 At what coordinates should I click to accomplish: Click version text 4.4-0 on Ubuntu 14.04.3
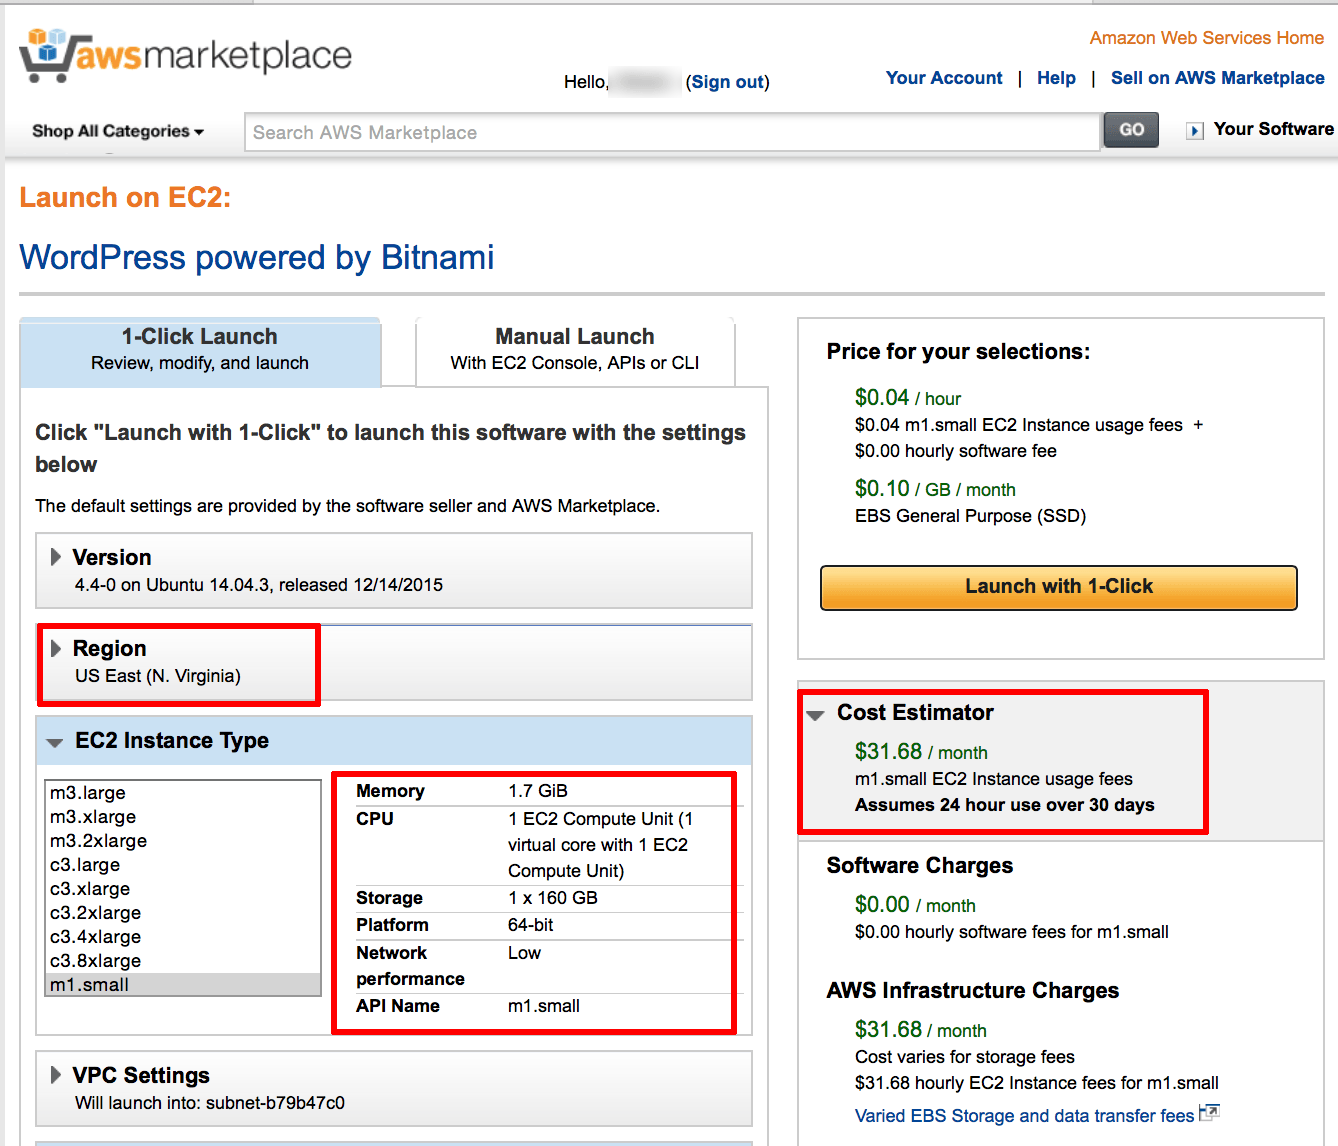pyautogui.click(x=259, y=585)
